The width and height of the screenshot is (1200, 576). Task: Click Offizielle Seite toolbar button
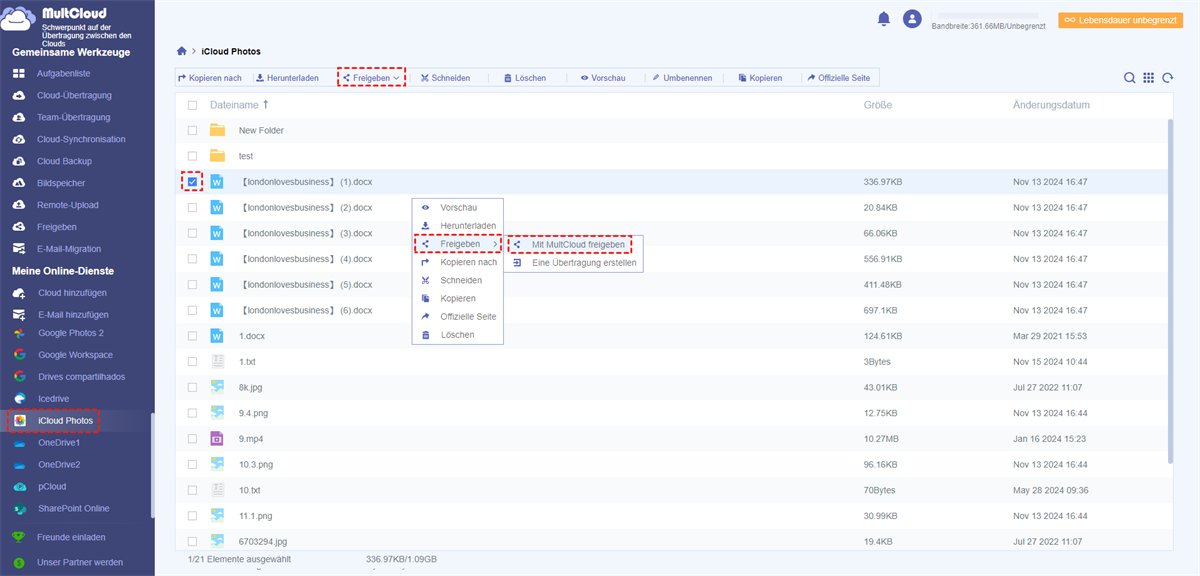[841, 78]
